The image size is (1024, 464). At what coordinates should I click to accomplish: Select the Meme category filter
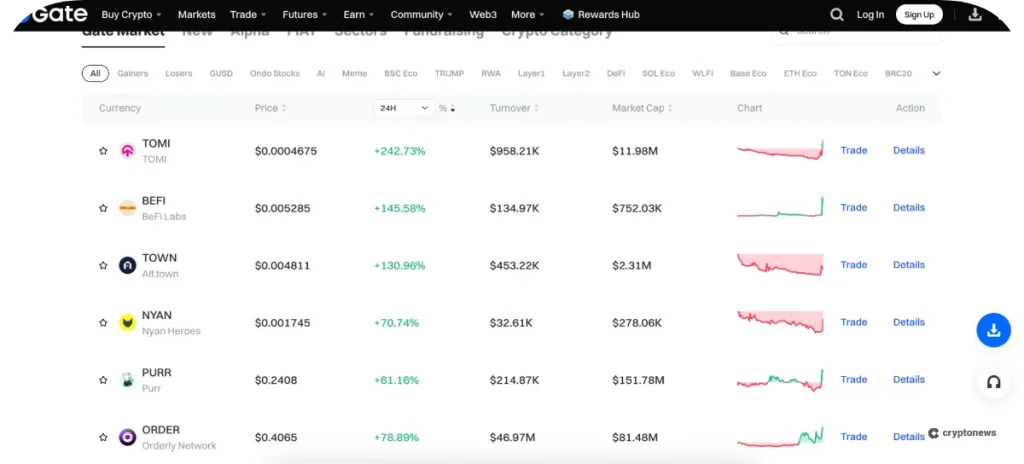point(355,73)
